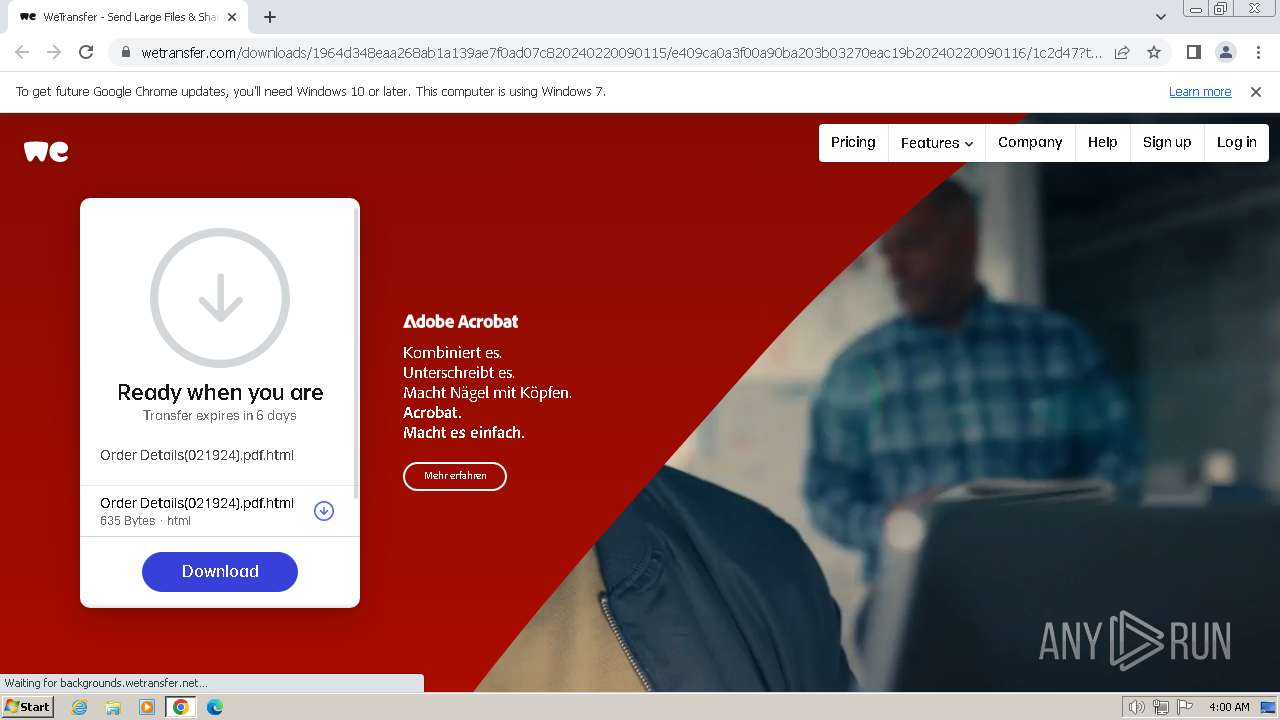This screenshot has height=720, width=1280.
Task: Expand the Features dropdown menu
Action: click(937, 143)
